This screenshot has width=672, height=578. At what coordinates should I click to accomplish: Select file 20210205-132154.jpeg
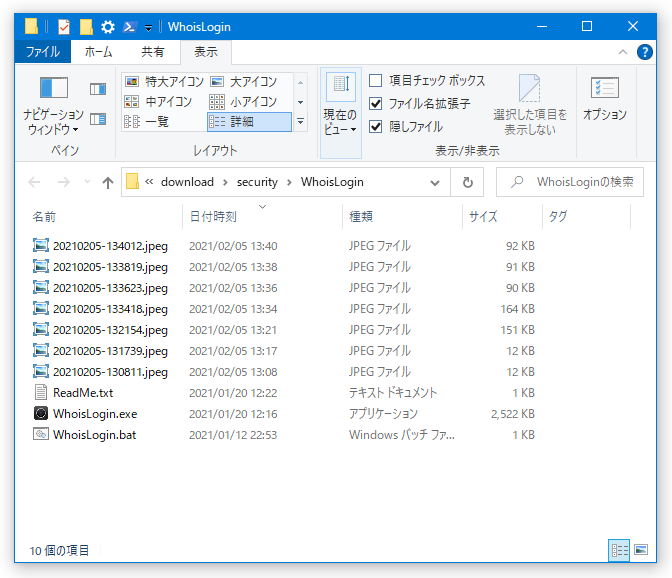[x=110, y=330]
